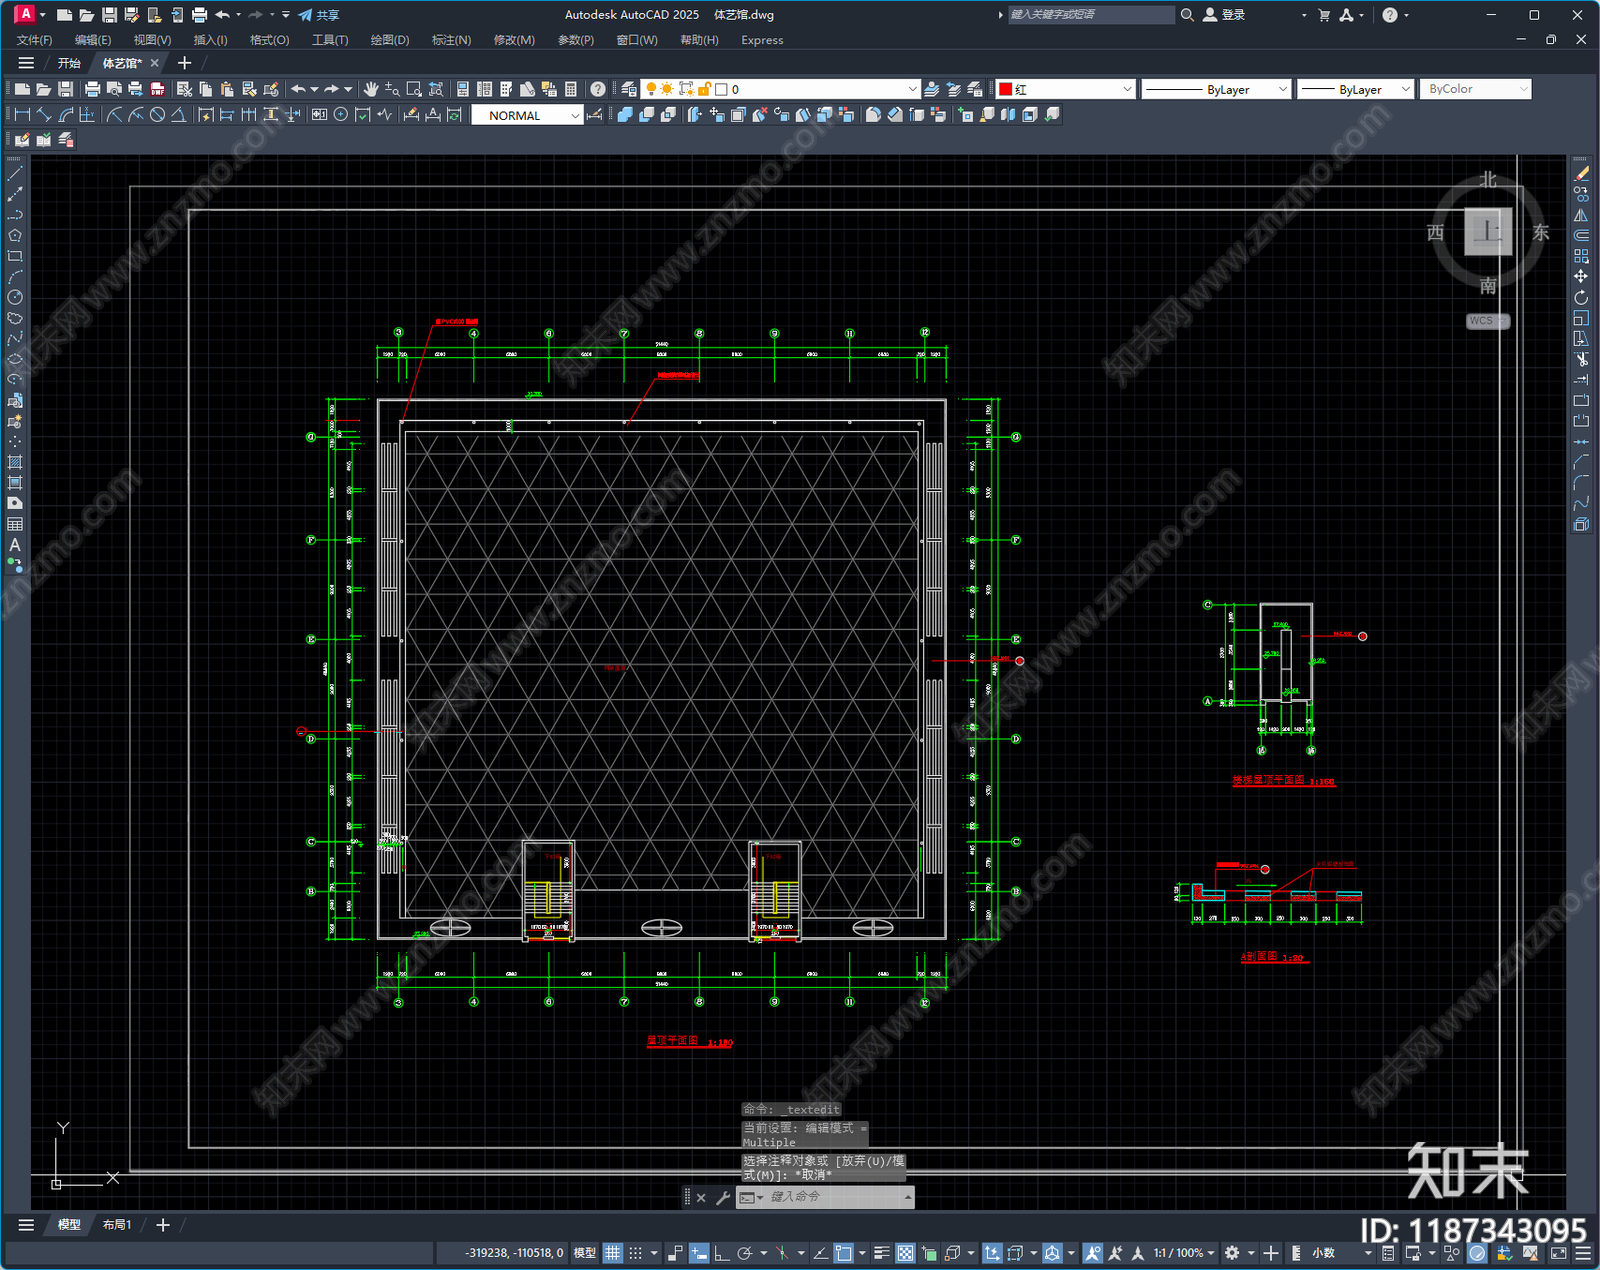Click the WCS label under ViewCube

[1487, 321]
